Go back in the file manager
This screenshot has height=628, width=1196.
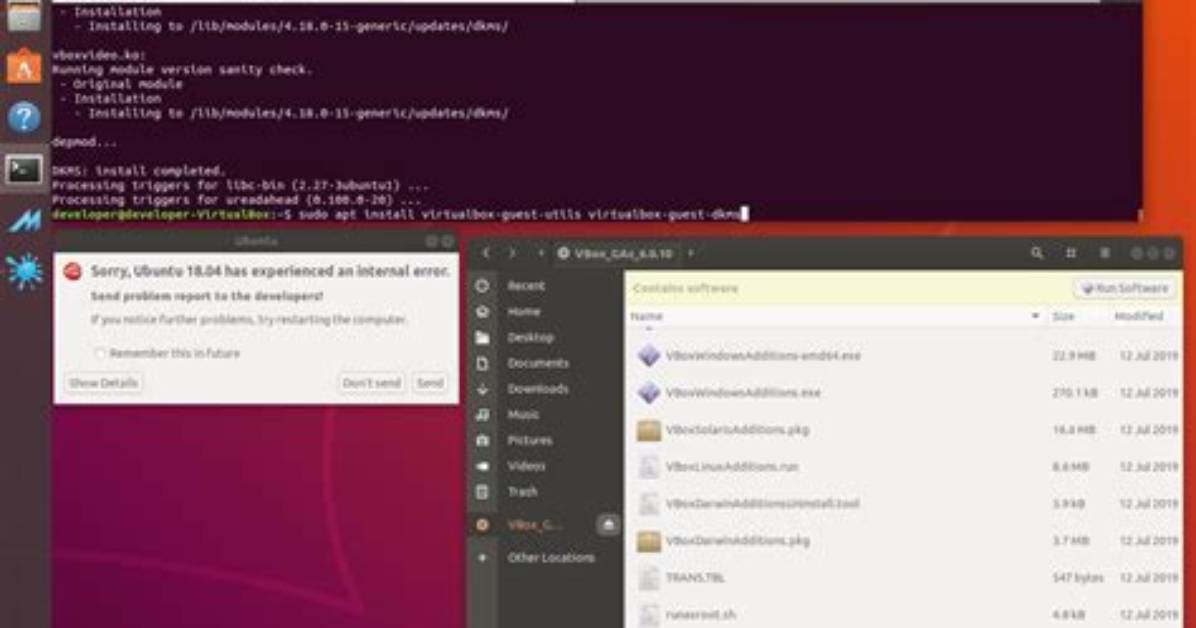[x=486, y=253]
